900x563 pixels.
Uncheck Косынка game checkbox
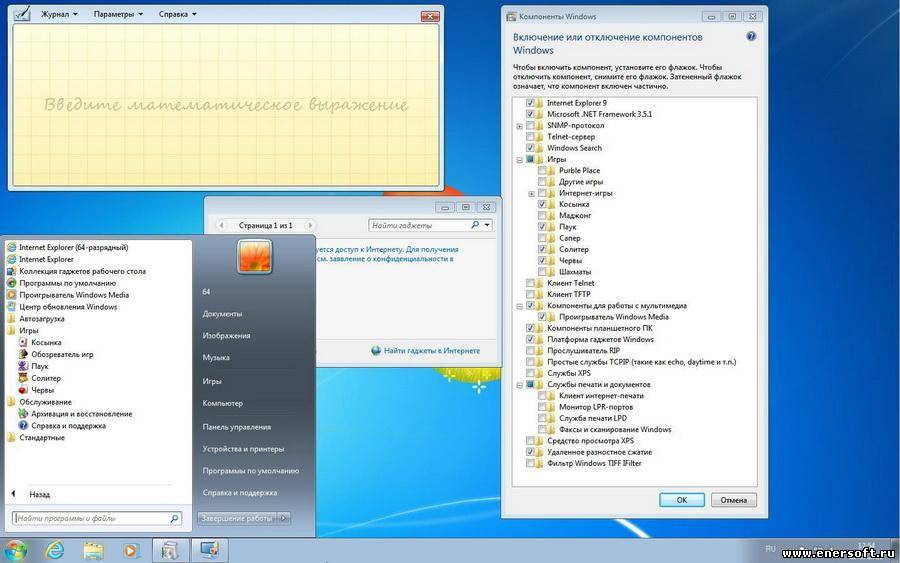542,204
